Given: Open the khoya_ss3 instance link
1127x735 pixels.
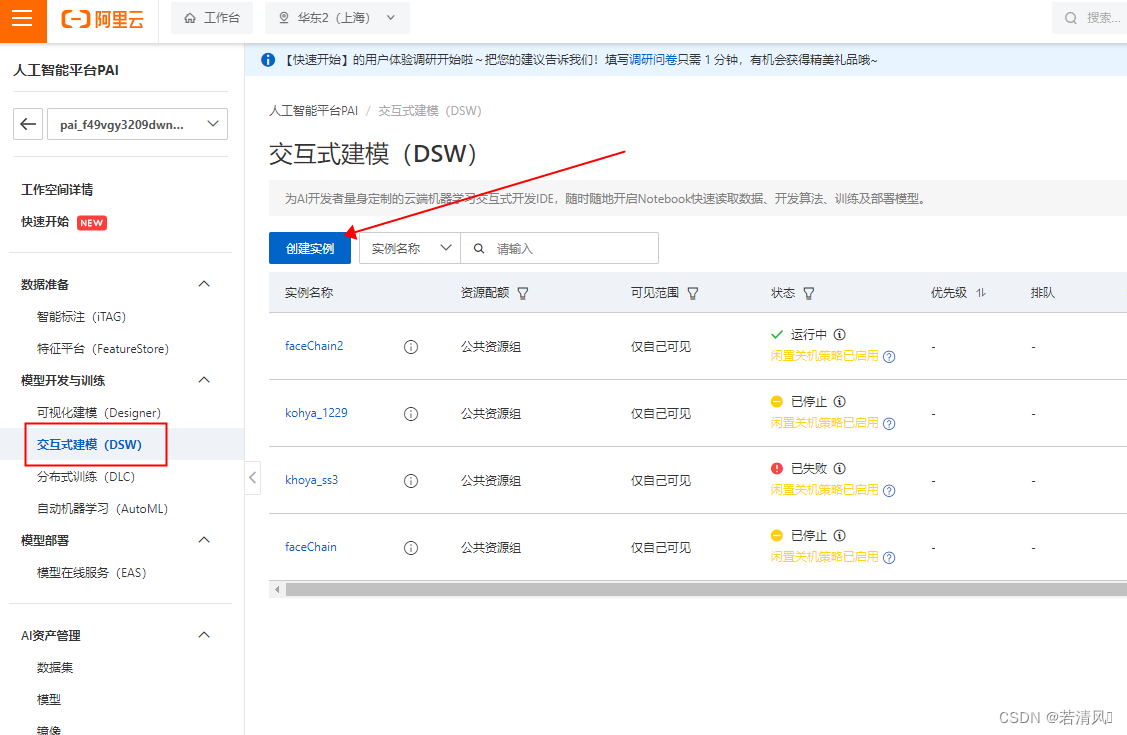Looking at the screenshot, I should [311, 480].
